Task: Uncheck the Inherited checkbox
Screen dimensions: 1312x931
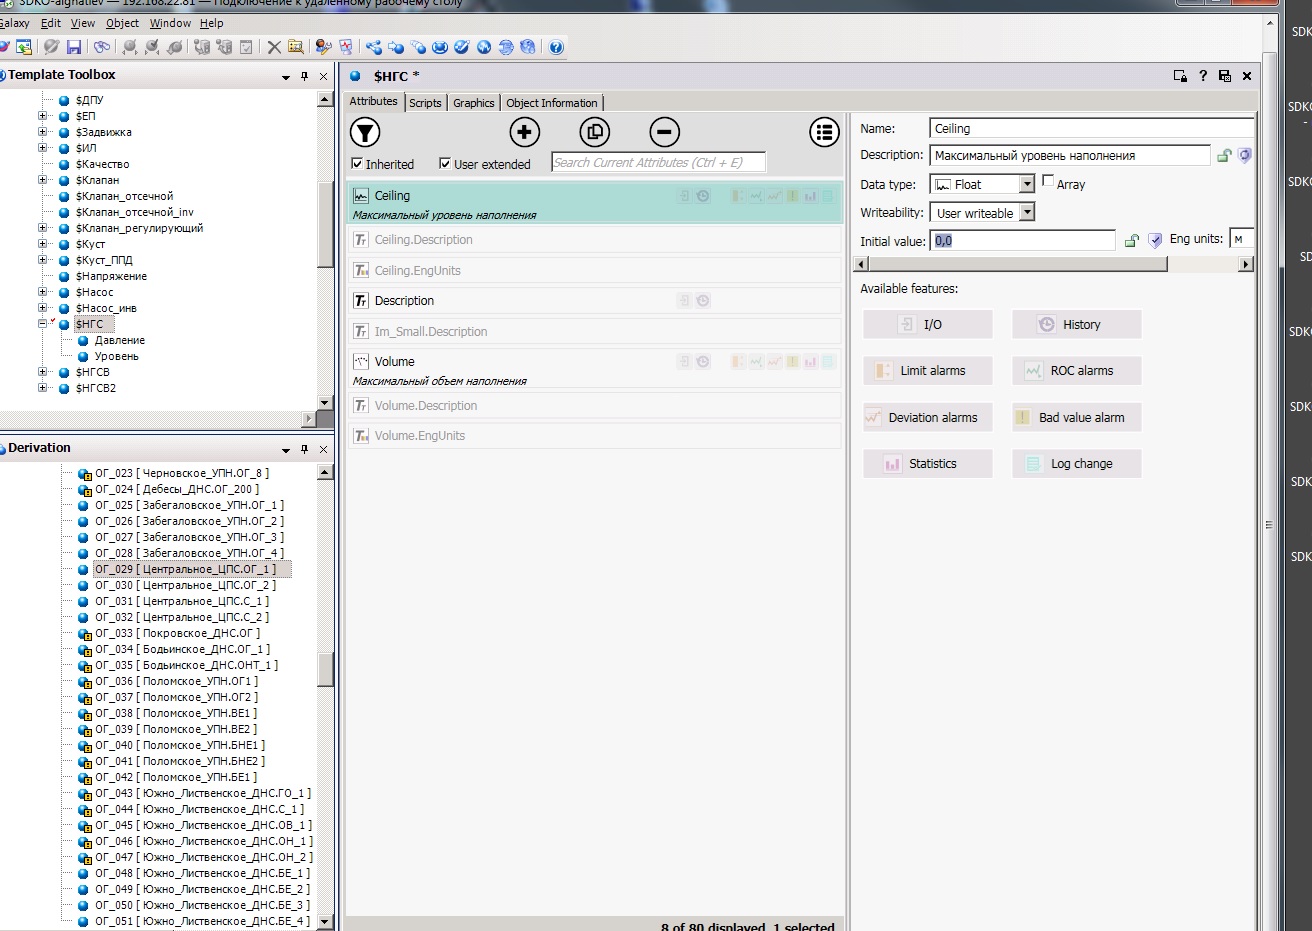Action: (357, 164)
